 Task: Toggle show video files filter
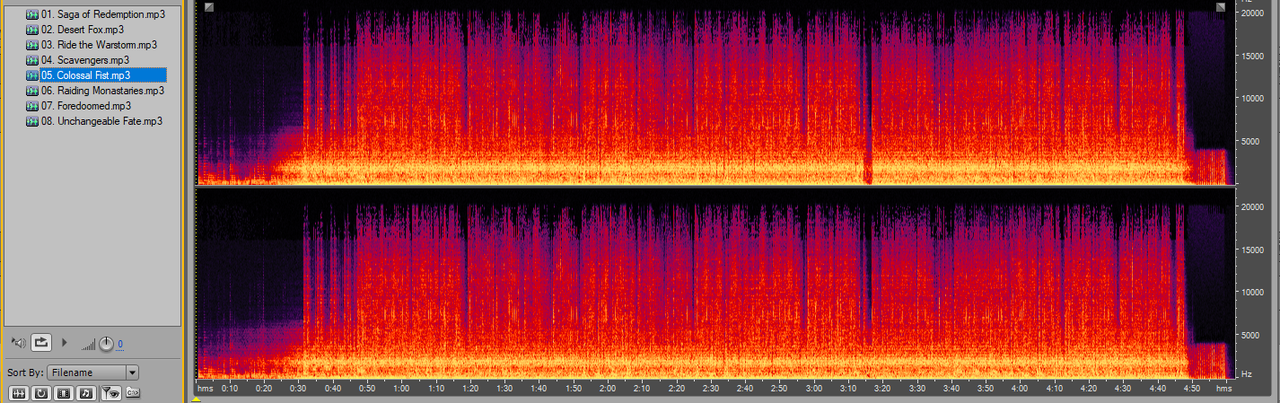[x=64, y=393]
